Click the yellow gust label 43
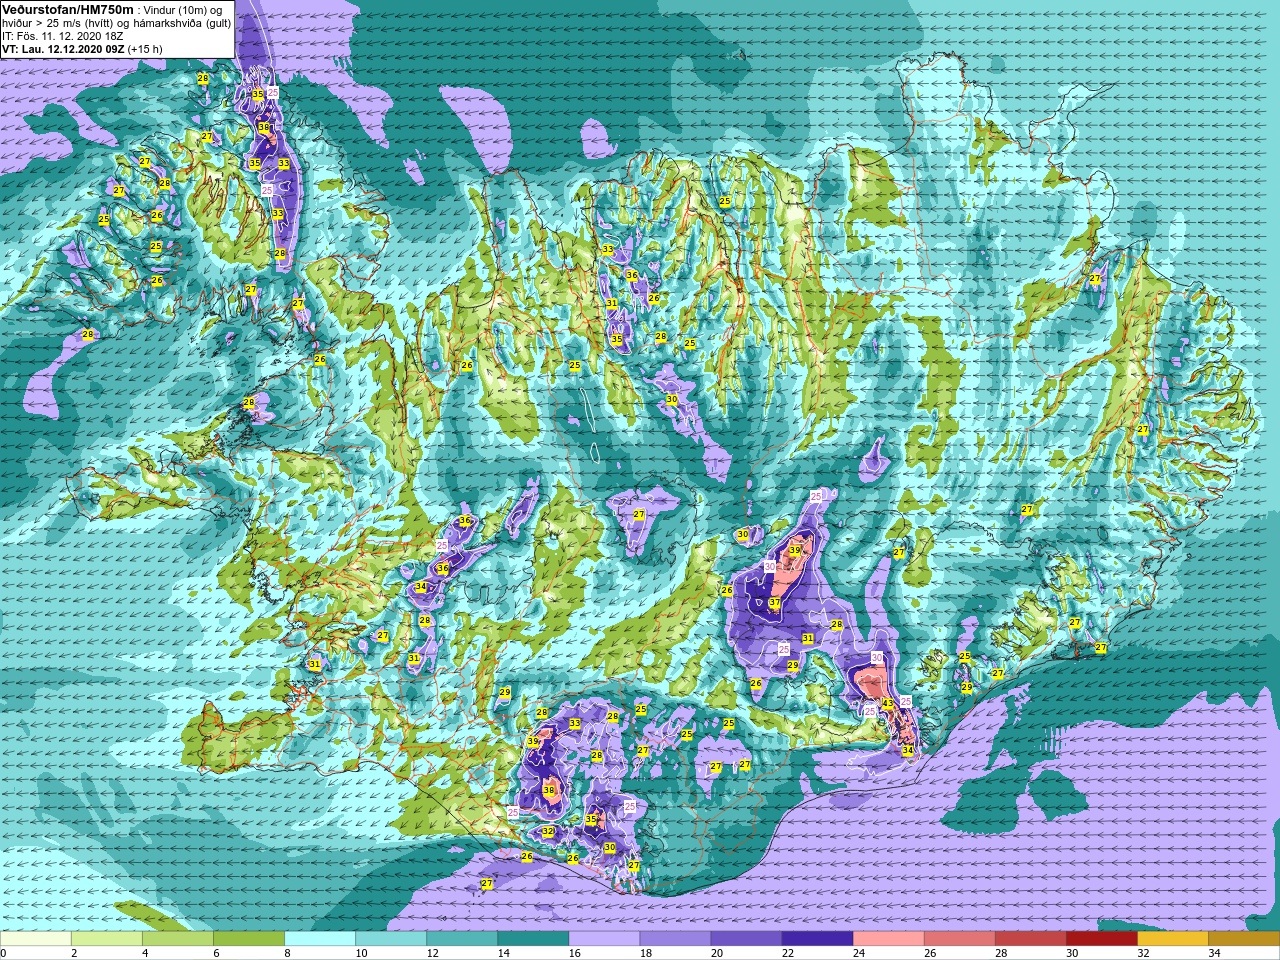1280x960 pixels. [888, 704]
